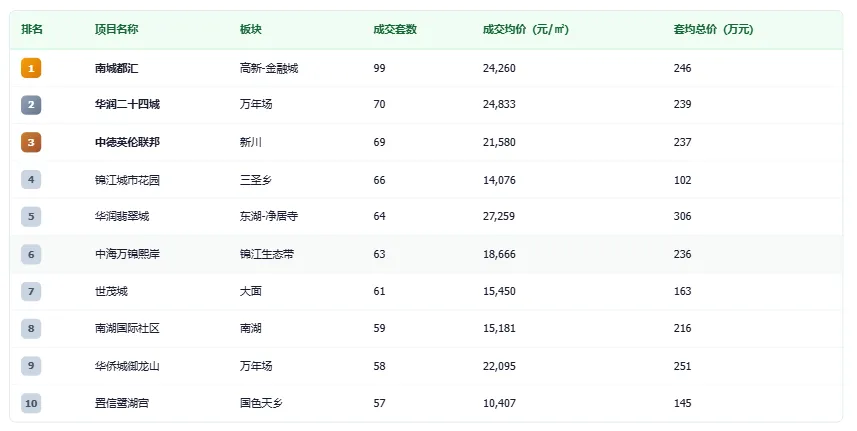Screen dimensions: 857x431
Task: Select the rank 10 badge
Action: [32, 402]
